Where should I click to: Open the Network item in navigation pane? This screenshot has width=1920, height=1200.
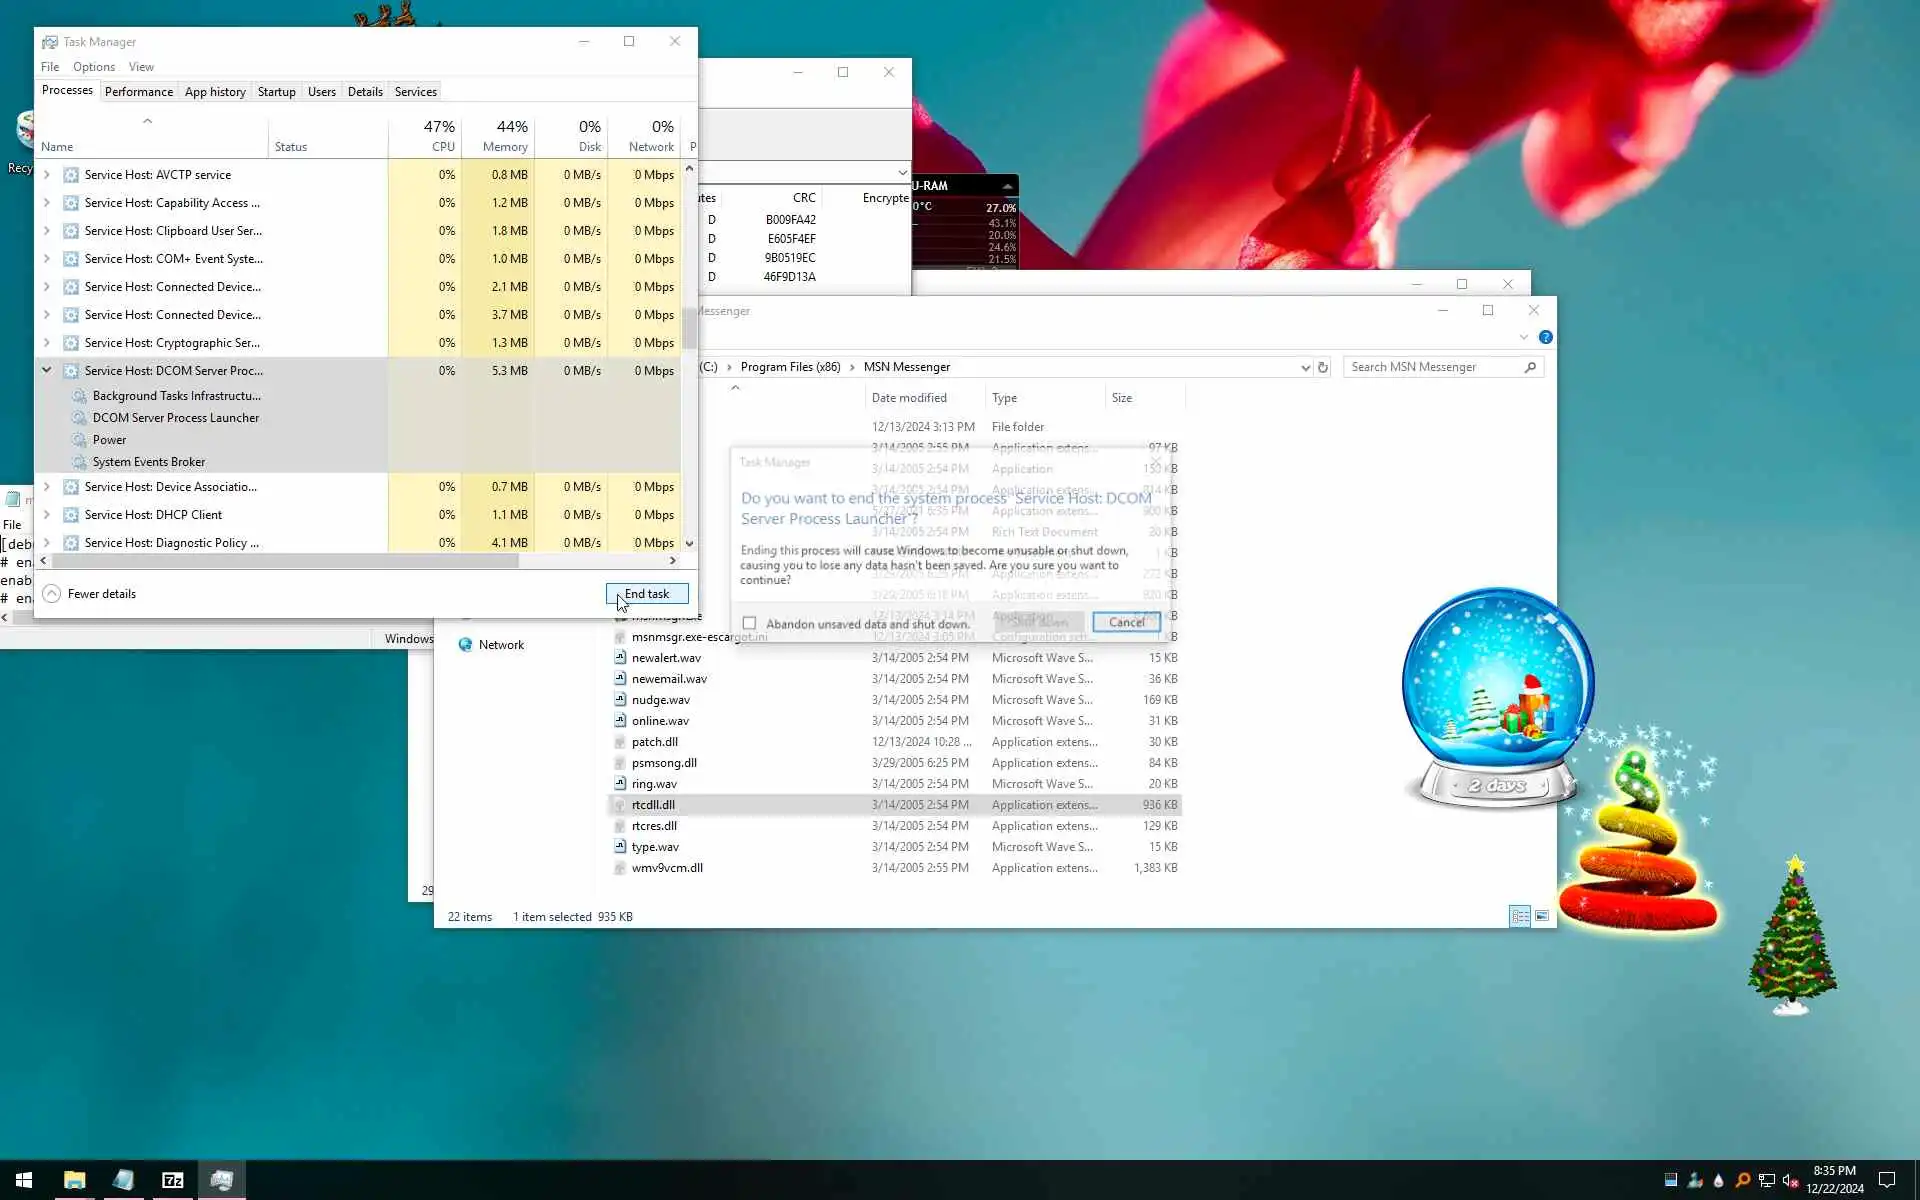[x=501, y=645]
